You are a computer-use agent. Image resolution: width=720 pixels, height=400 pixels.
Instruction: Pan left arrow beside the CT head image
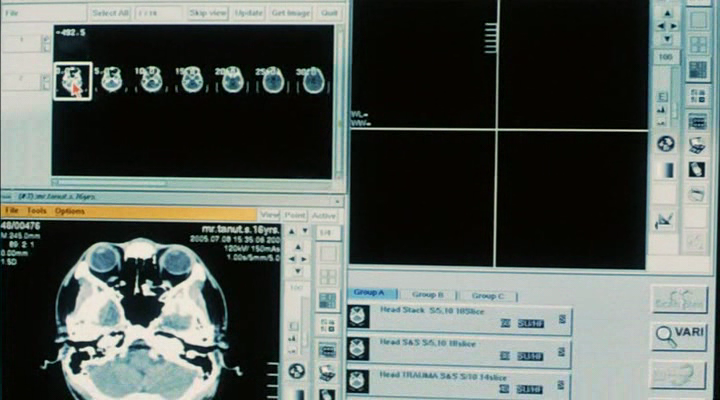(x=292, y=259)
